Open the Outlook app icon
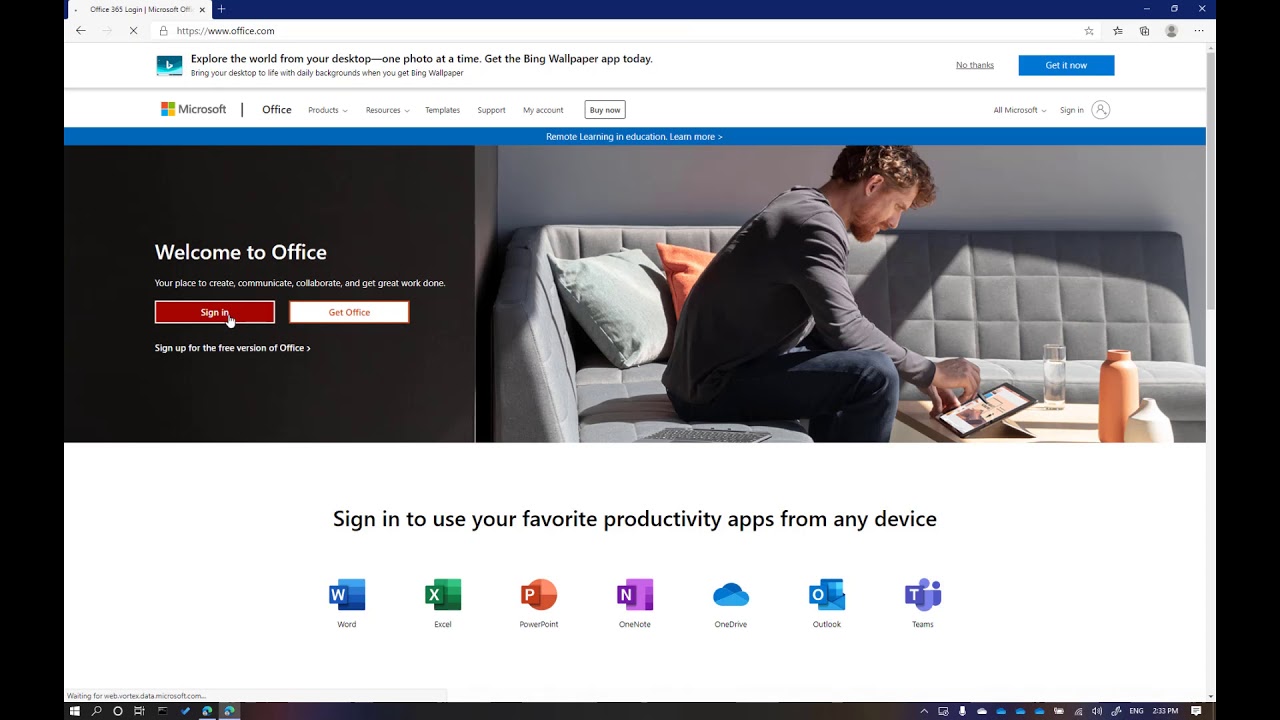Image resolution: width=1280 pixels, height=720 pixels. (x=827, y=594)
